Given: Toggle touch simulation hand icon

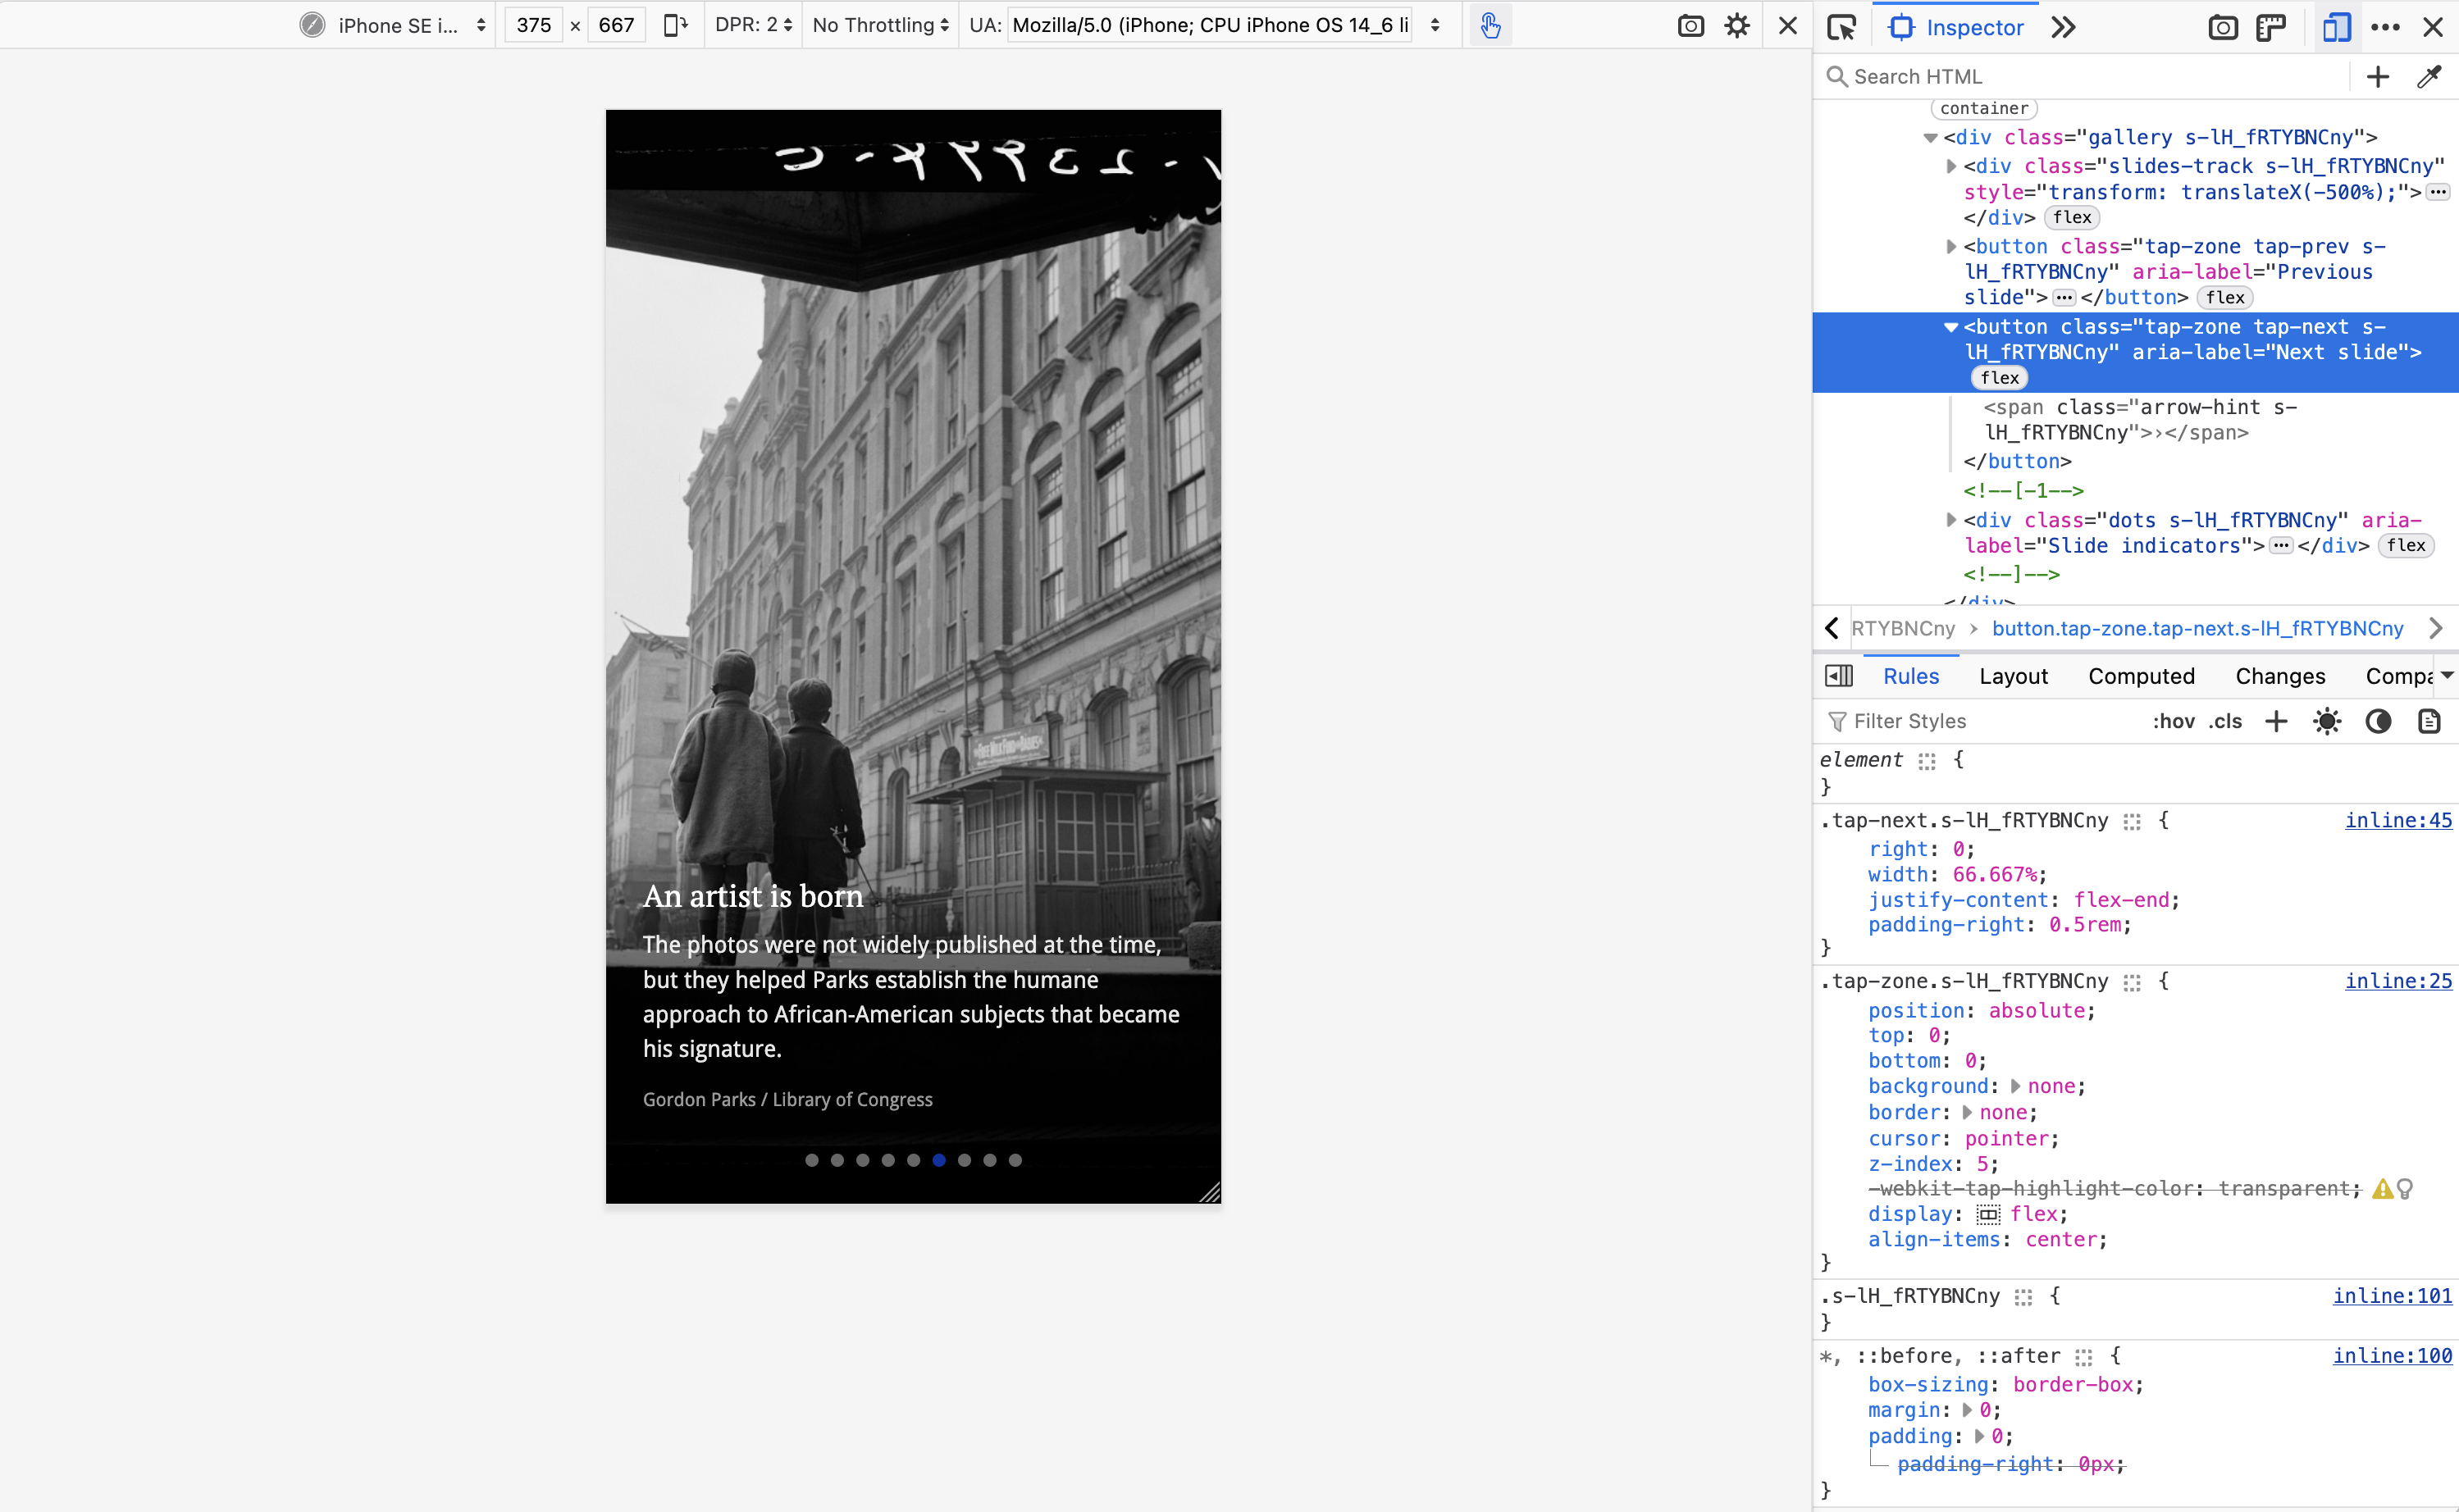Looking at the screenshot, I should pyautogui.click(x=1490, y=25).
